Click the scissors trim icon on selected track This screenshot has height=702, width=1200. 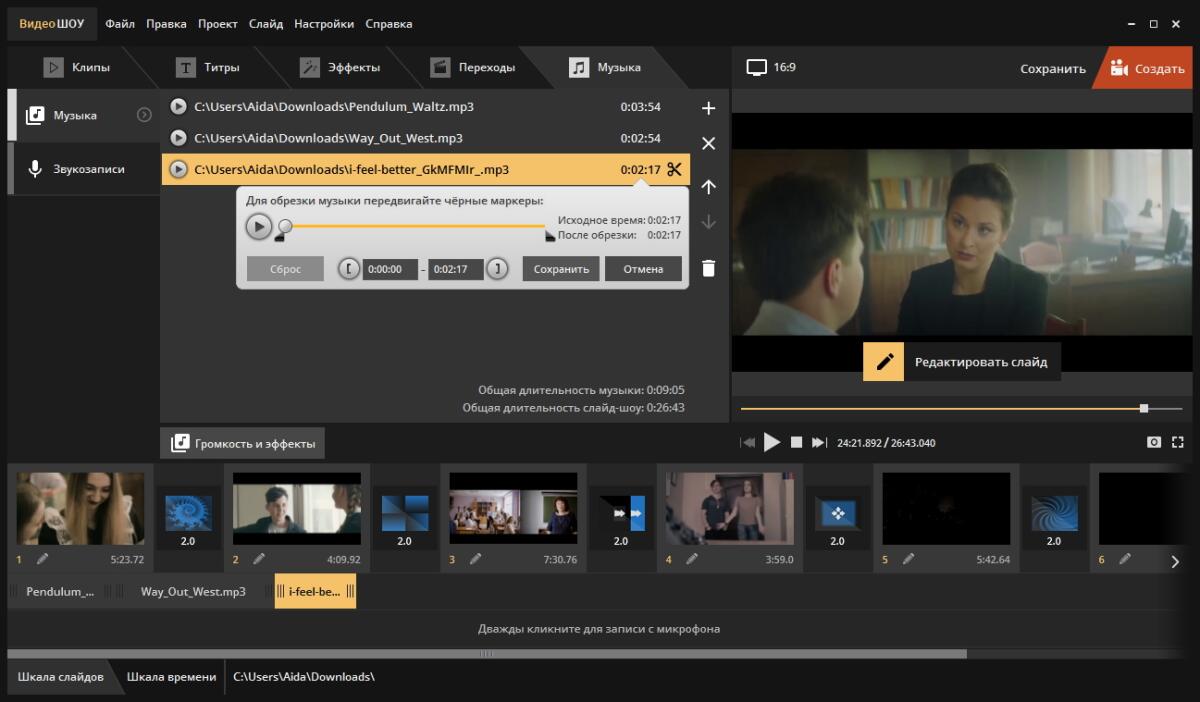click(x=674, y=169)
